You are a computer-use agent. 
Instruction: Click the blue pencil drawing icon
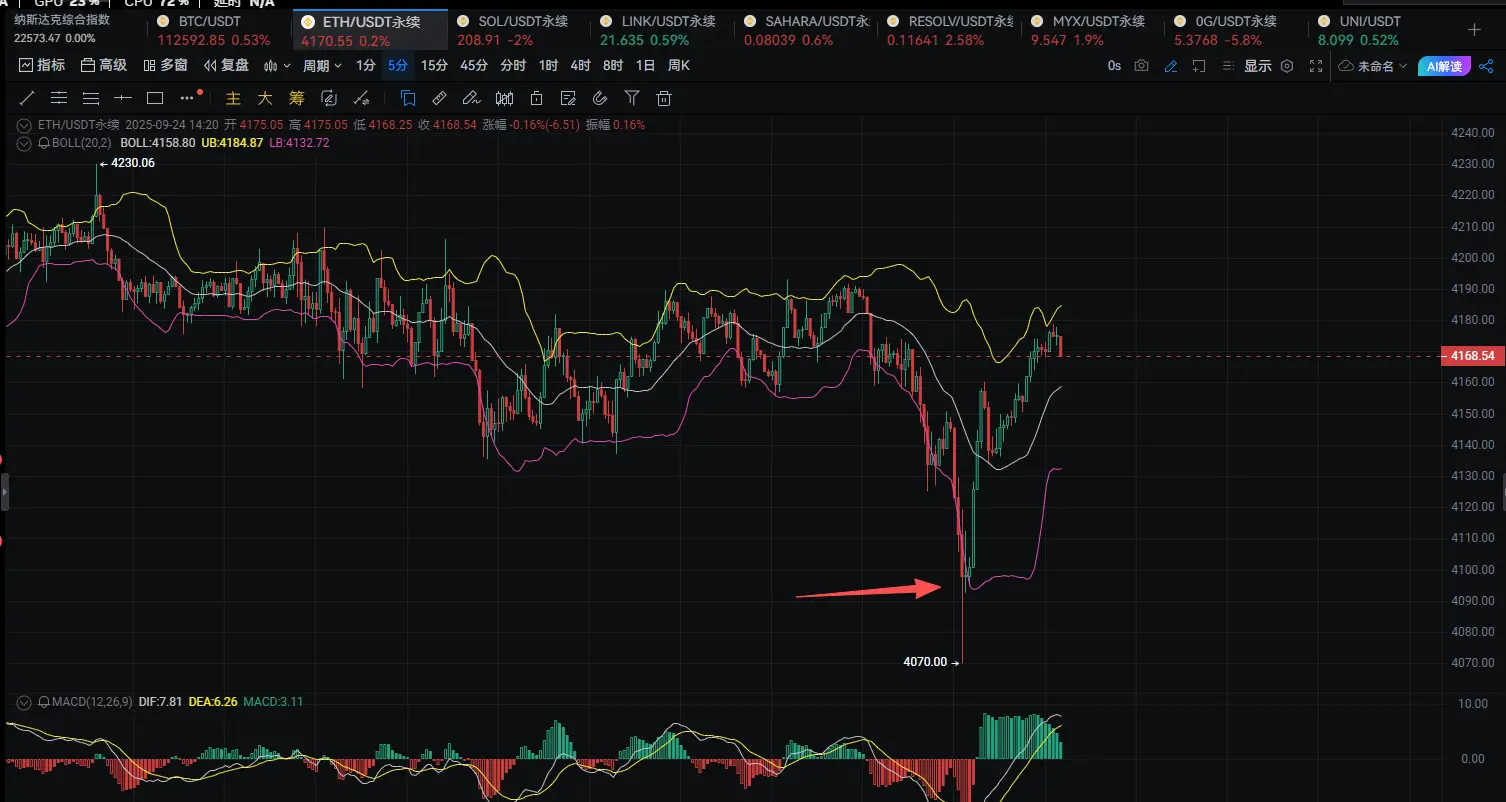click(1171, 66)
